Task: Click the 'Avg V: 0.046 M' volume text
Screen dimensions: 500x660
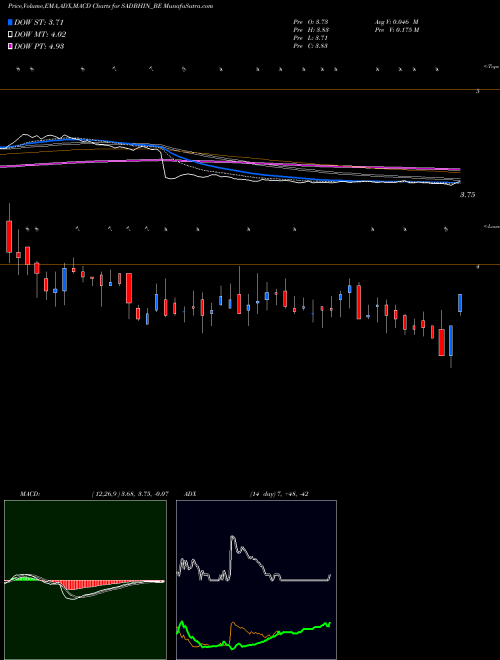Action: [x=396, y=22]
